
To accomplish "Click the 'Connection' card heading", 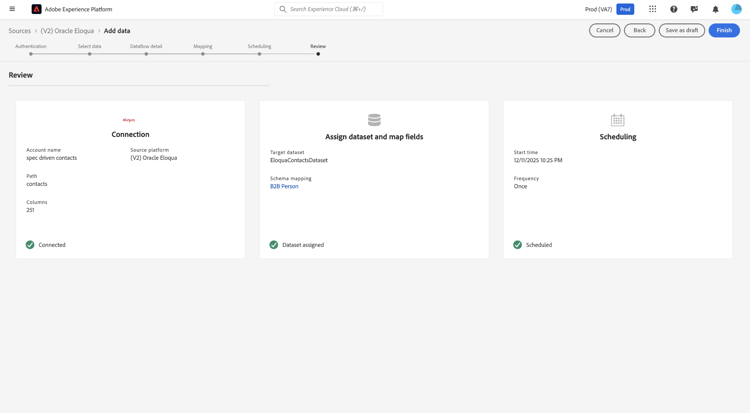I will (x=131, y=134).
